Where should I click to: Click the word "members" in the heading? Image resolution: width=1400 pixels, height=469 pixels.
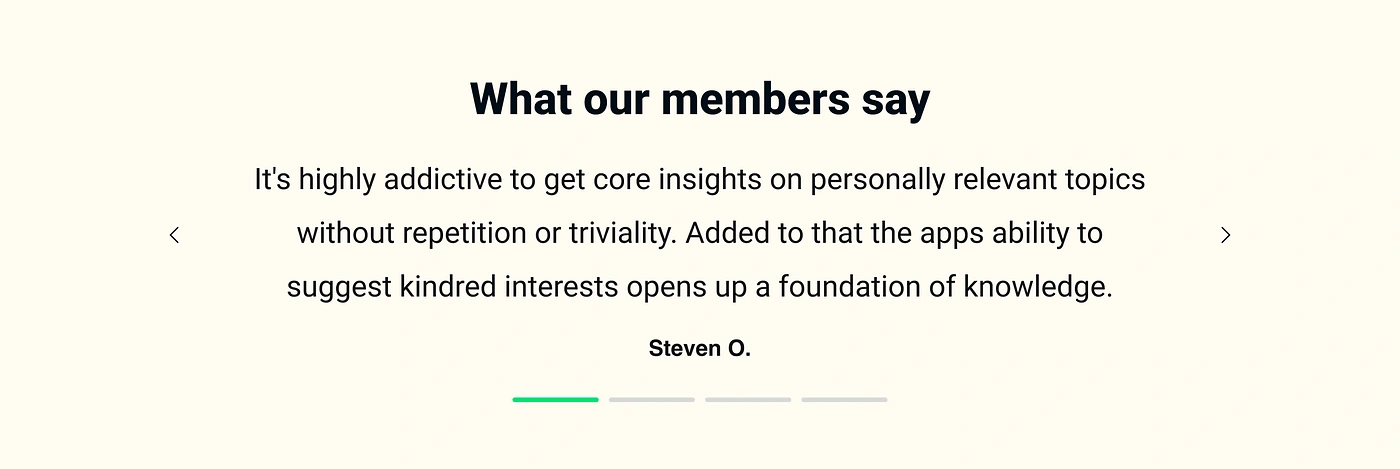741,99
